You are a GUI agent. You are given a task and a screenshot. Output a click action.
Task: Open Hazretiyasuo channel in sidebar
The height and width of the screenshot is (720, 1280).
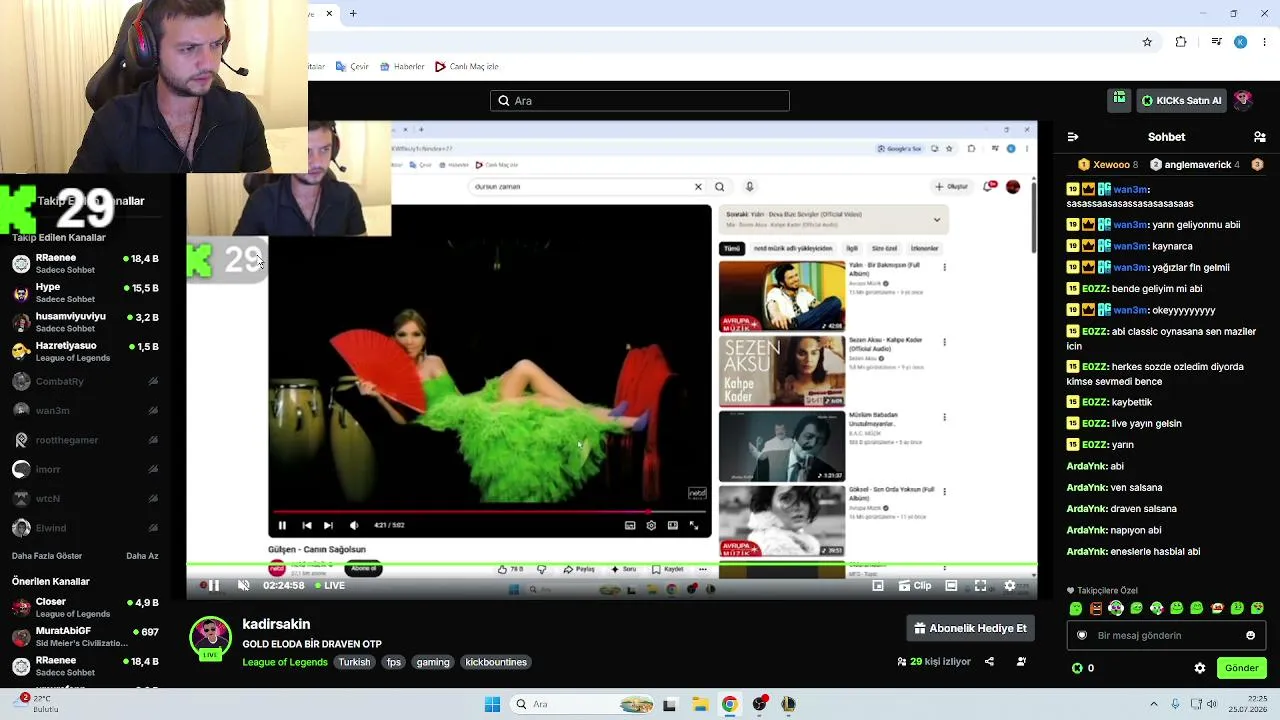(85, 351)
